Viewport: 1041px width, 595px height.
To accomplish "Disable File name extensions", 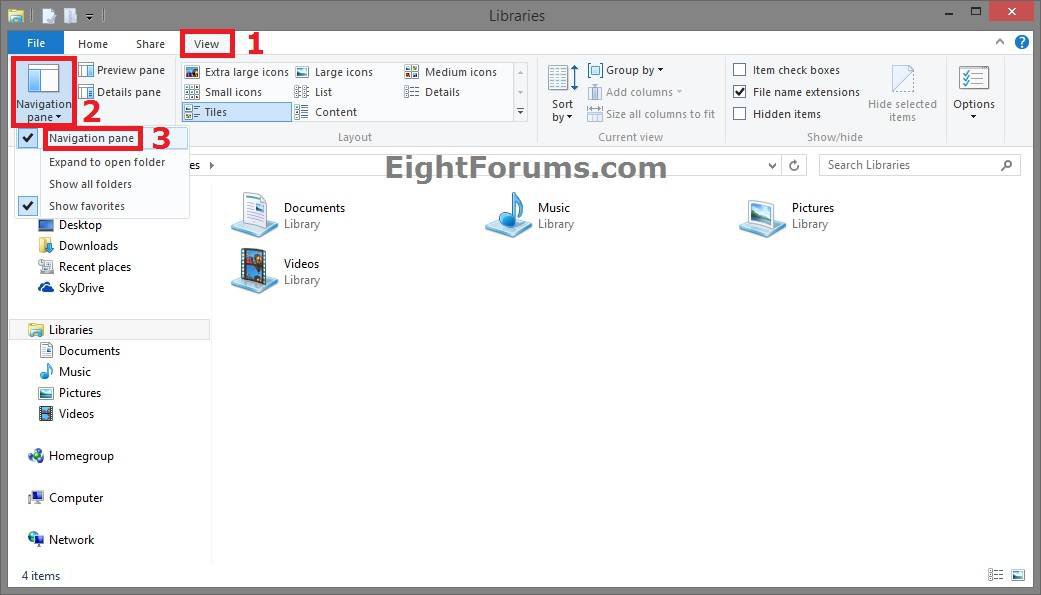I will (740, 91).
